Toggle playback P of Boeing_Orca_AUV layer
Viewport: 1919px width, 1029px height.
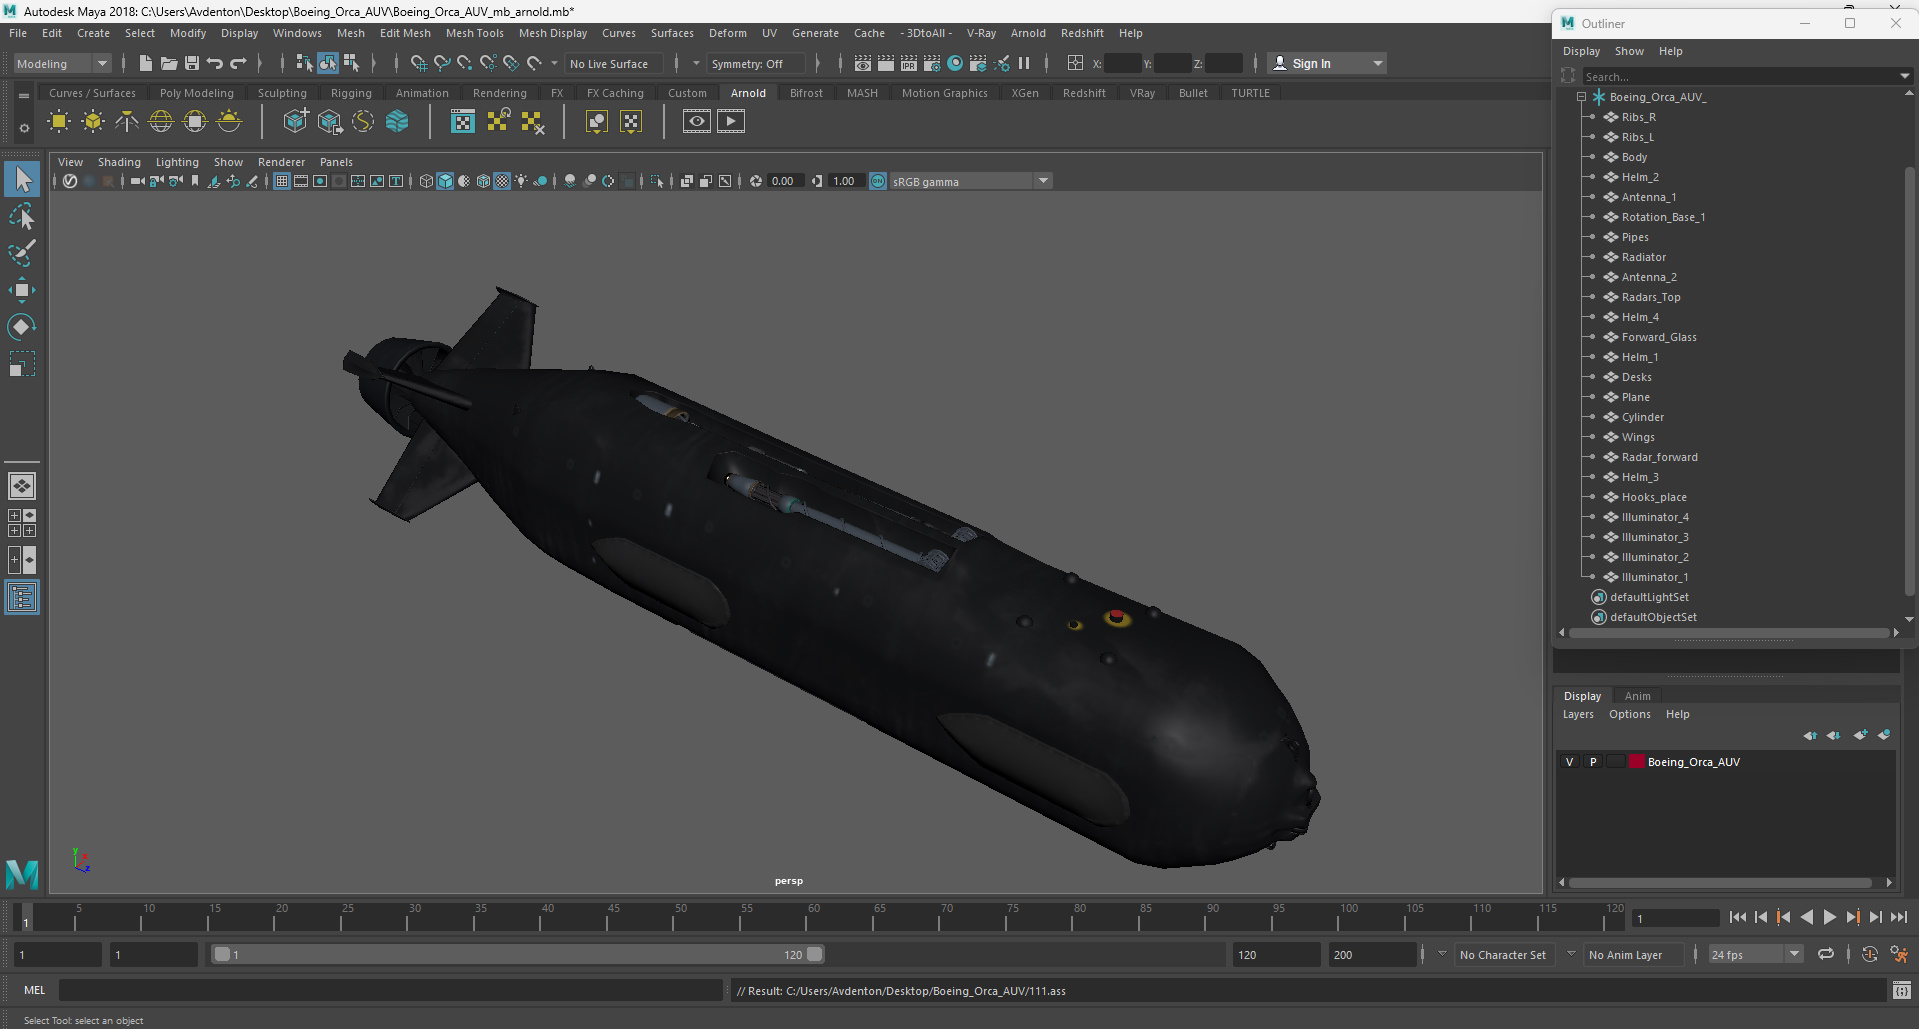point(1593,762)
